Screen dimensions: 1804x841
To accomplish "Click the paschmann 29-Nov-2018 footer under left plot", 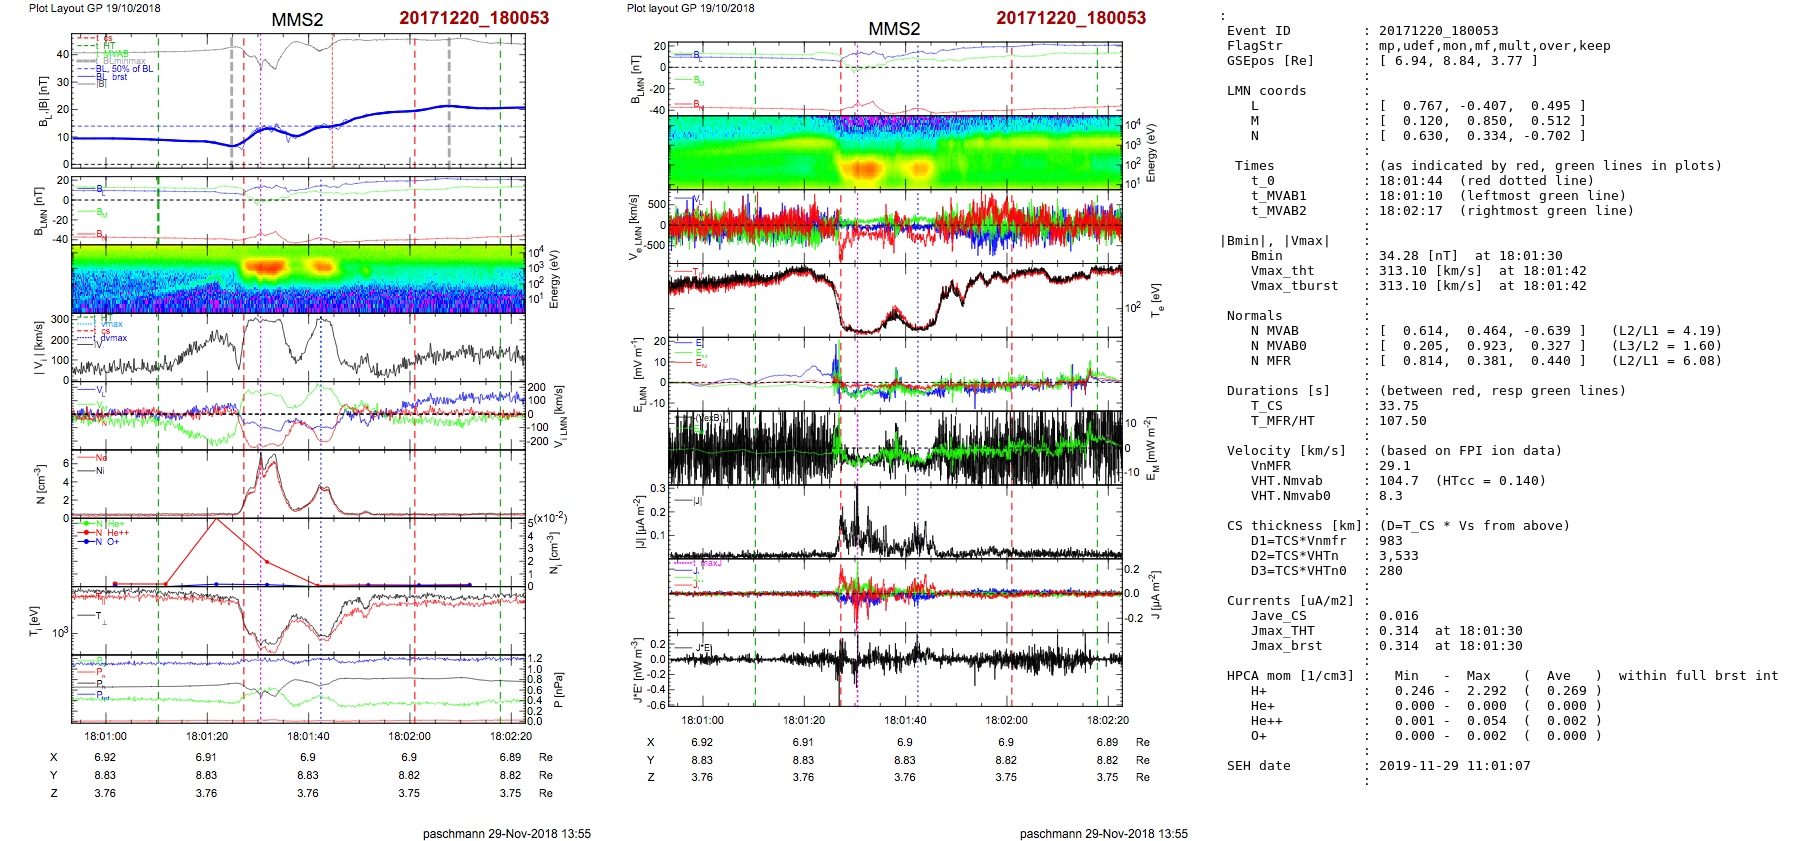I will pyautogui.click(x=506, y=833).
